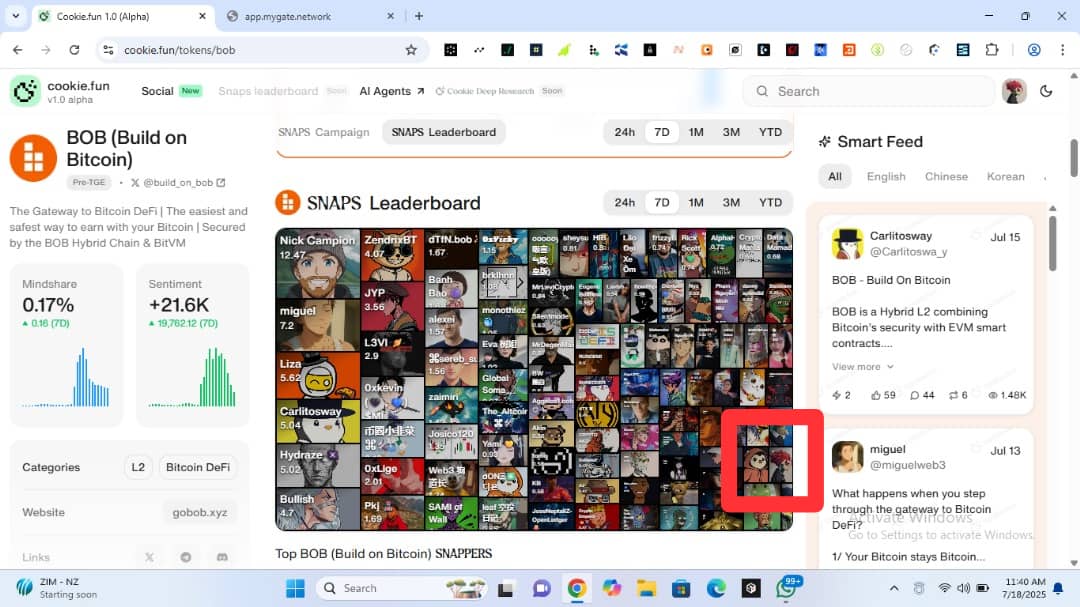Open Windows Start menu
This screenshot has height=607, width=1080.
point(295,588)
